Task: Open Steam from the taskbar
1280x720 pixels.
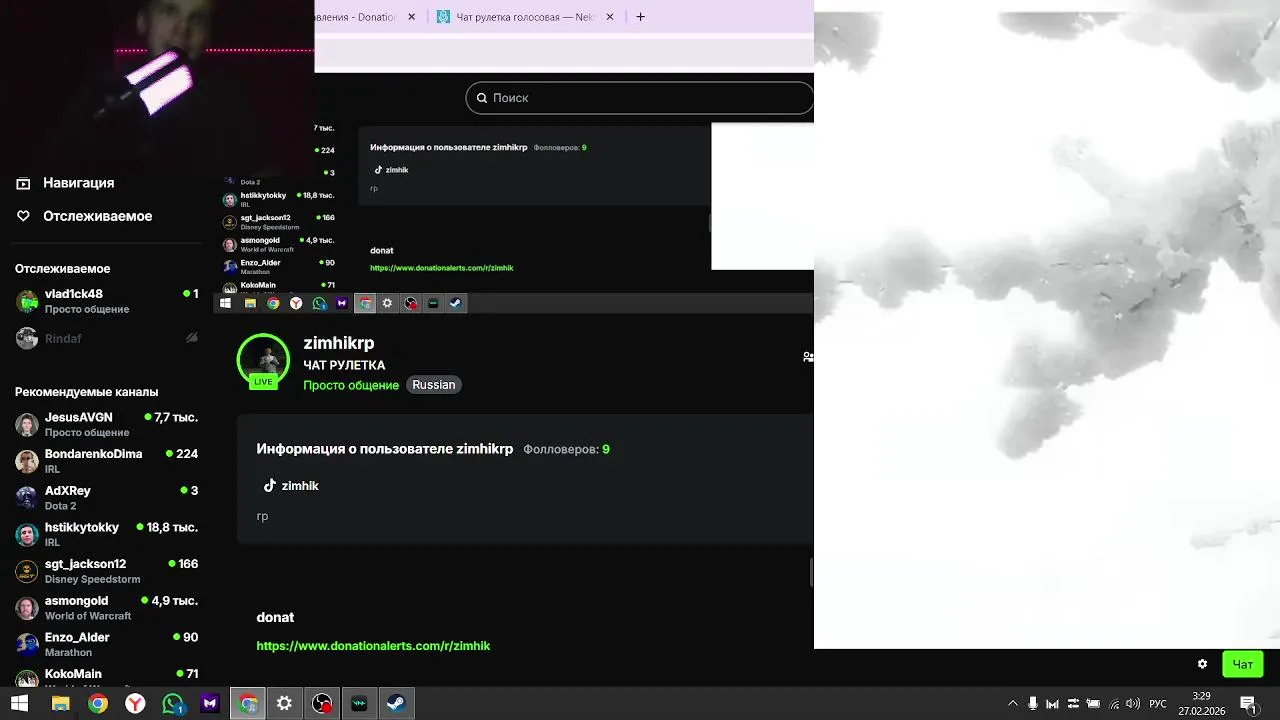Action: pos(397,704)
